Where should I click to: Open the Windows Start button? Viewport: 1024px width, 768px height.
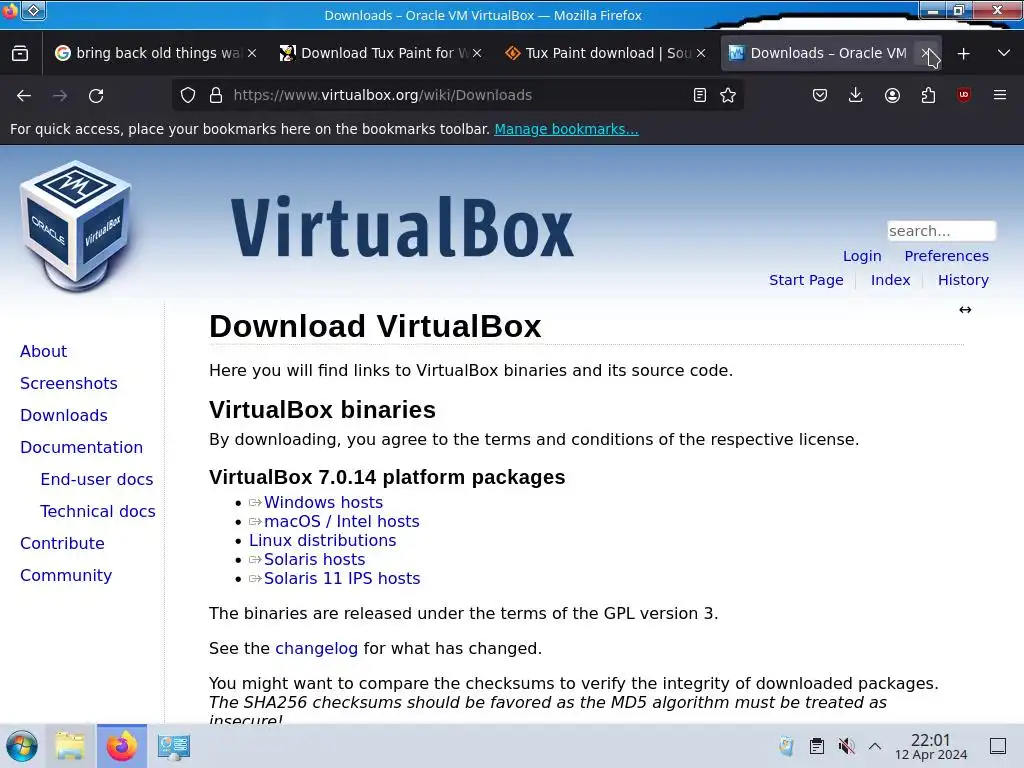pos(22,746)
